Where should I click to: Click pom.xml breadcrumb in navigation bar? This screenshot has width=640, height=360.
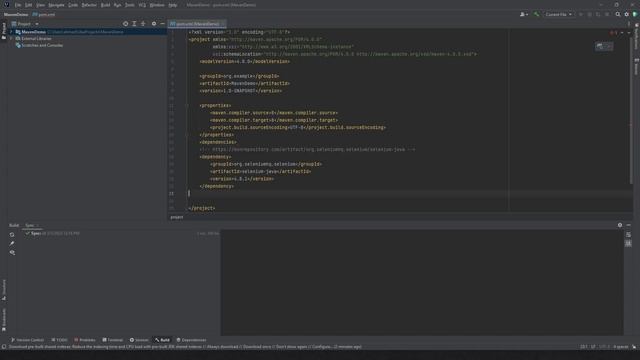(x=44, y=14)
